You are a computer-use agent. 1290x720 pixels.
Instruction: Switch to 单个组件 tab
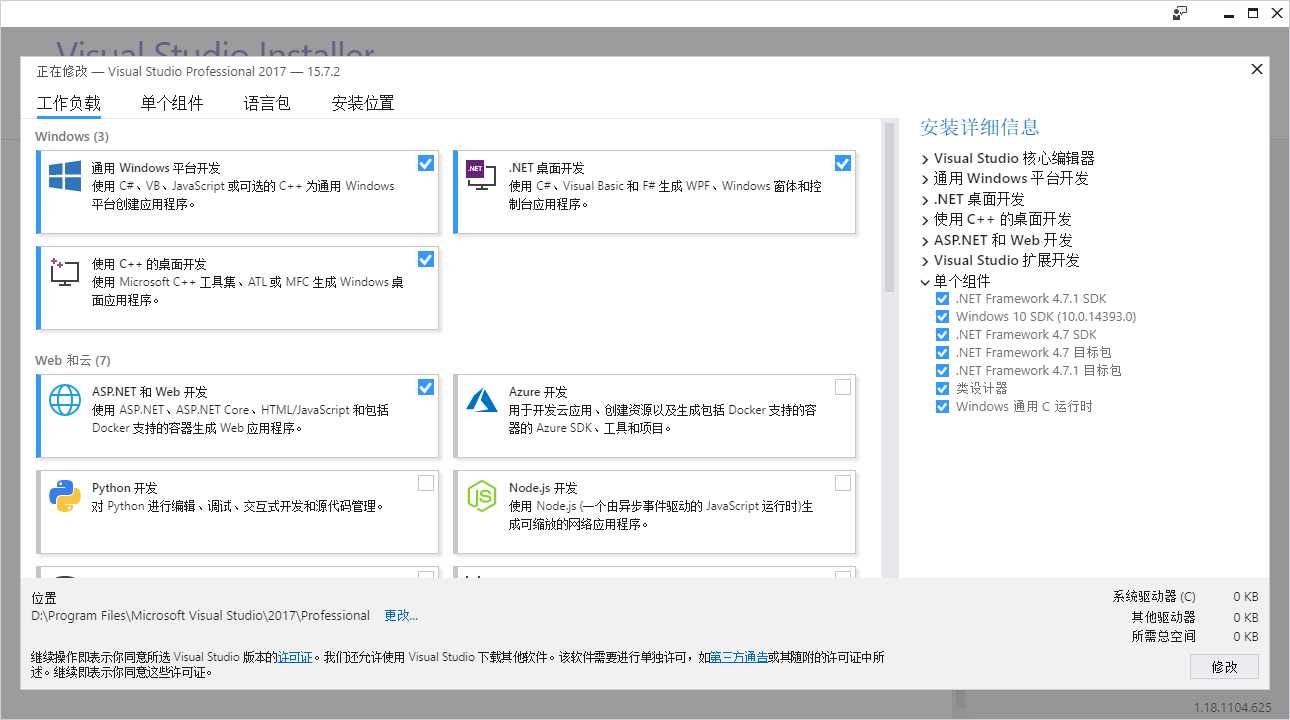[172, 103]
